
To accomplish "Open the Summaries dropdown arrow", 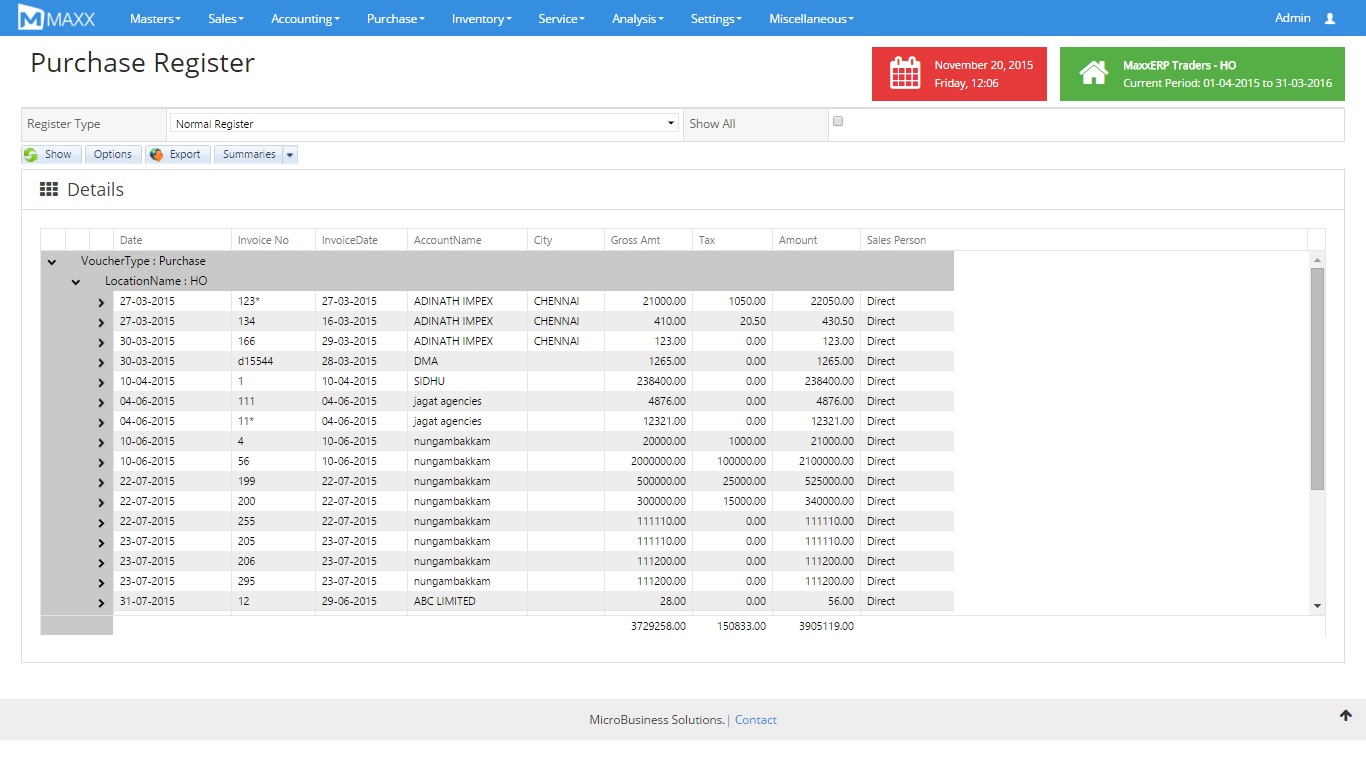I will [x=290, y=155].
